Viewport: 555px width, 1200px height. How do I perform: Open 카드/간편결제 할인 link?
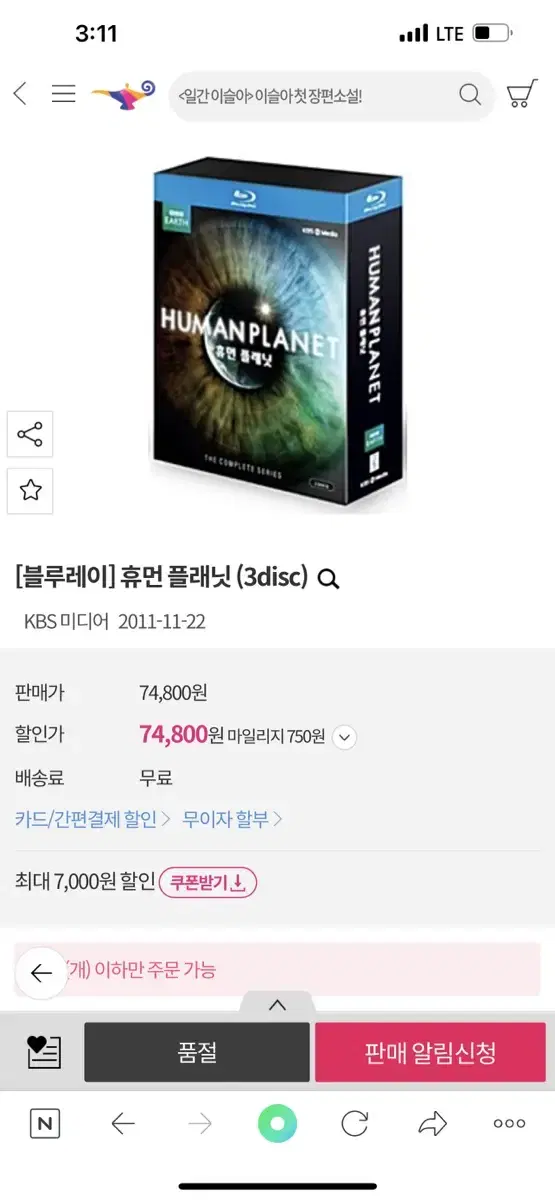pyautogui.click(x=93, y=819)
